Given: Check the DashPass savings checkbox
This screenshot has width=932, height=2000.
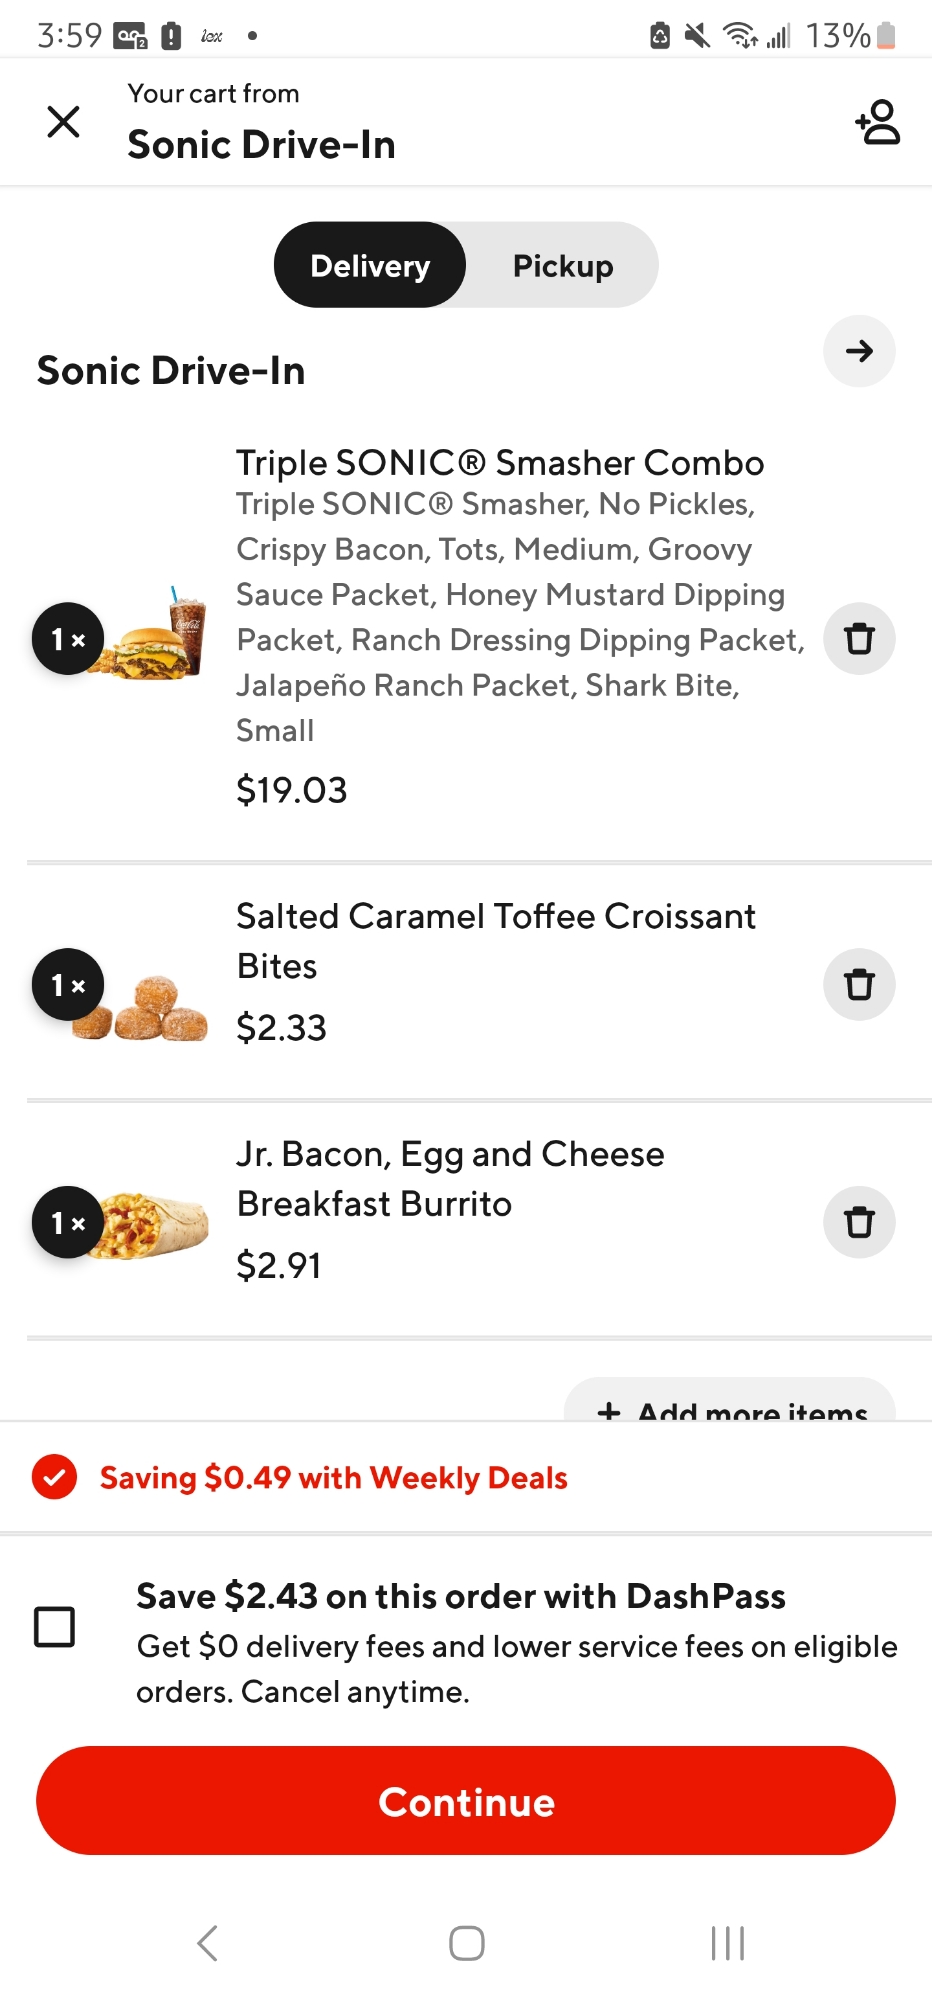Looking at the screenshot, I should pos(55,1627).
